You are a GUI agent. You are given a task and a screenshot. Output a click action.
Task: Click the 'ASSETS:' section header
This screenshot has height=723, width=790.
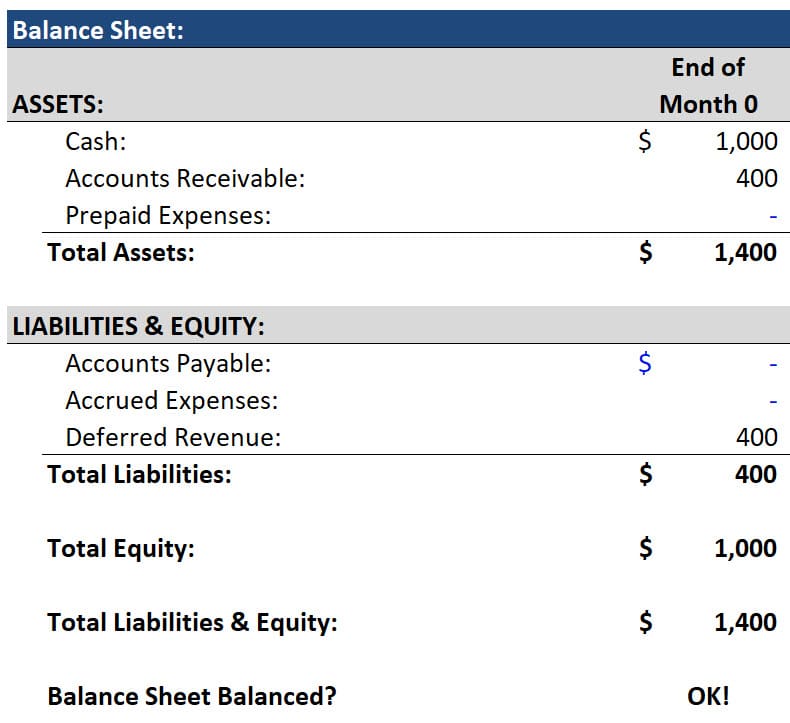click(58, 104)
